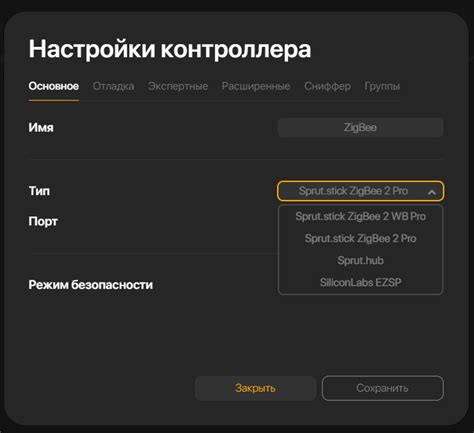Choose Sprut.stick ZigBee 2 Pro in the list
474x433 pixels.
pos(360,238)
